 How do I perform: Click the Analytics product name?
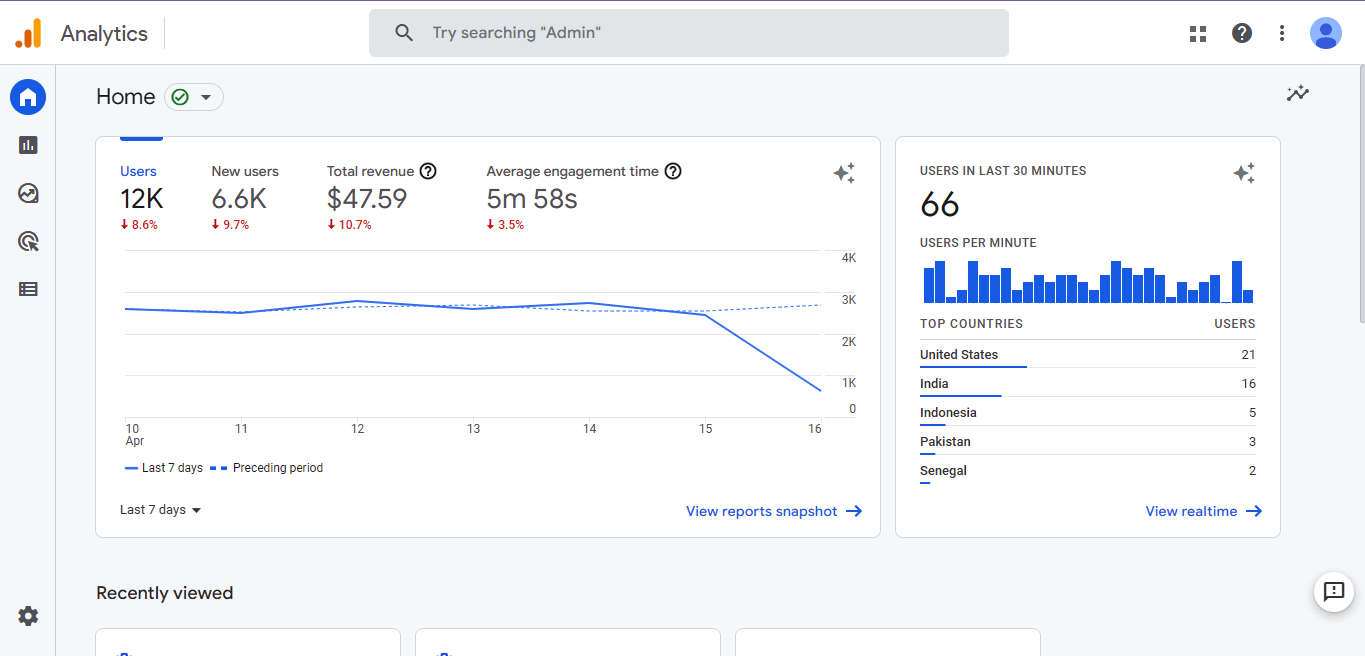[104, 33]
